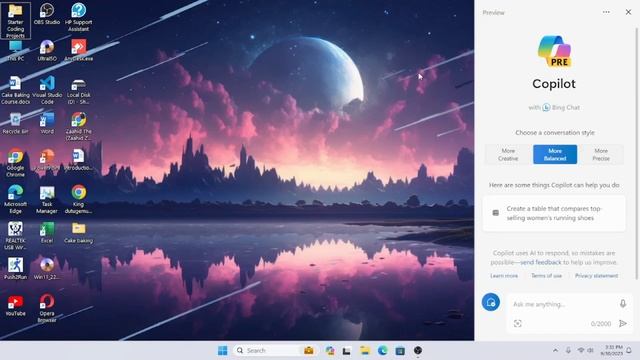Launch Excel from desktop
The height and width of the screenshot is (360, 640).
click(47, 233)
